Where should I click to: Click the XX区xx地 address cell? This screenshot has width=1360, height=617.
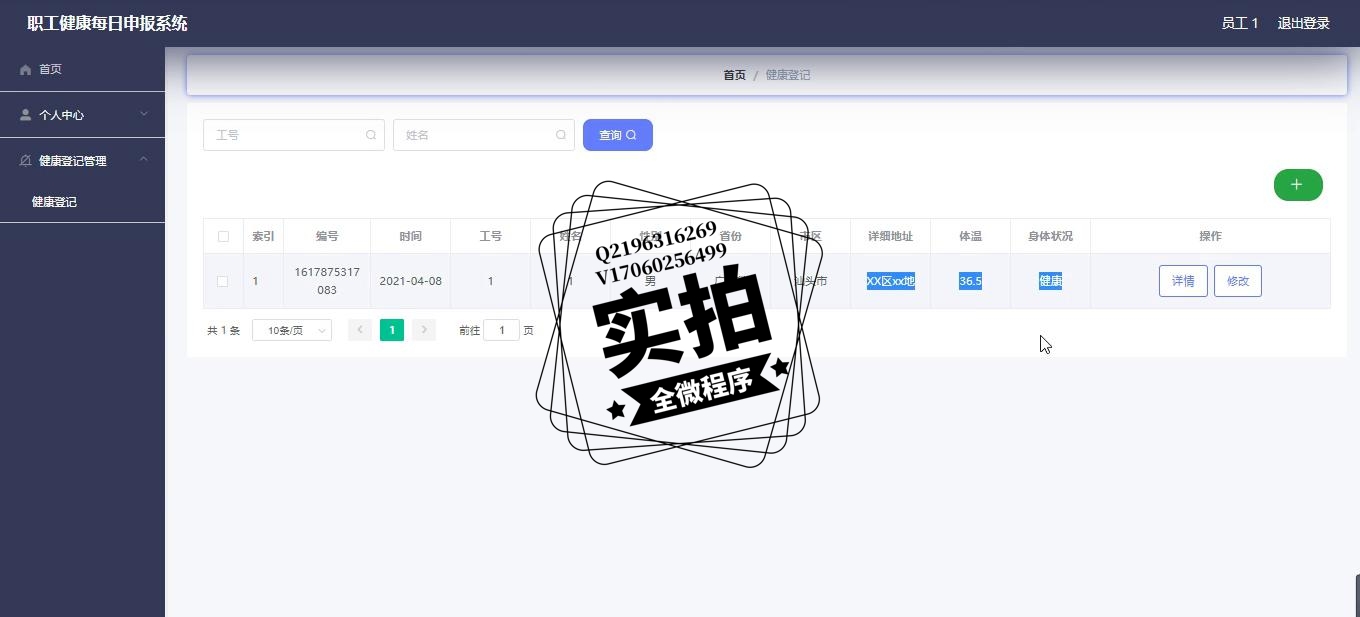tap(890, 281)
